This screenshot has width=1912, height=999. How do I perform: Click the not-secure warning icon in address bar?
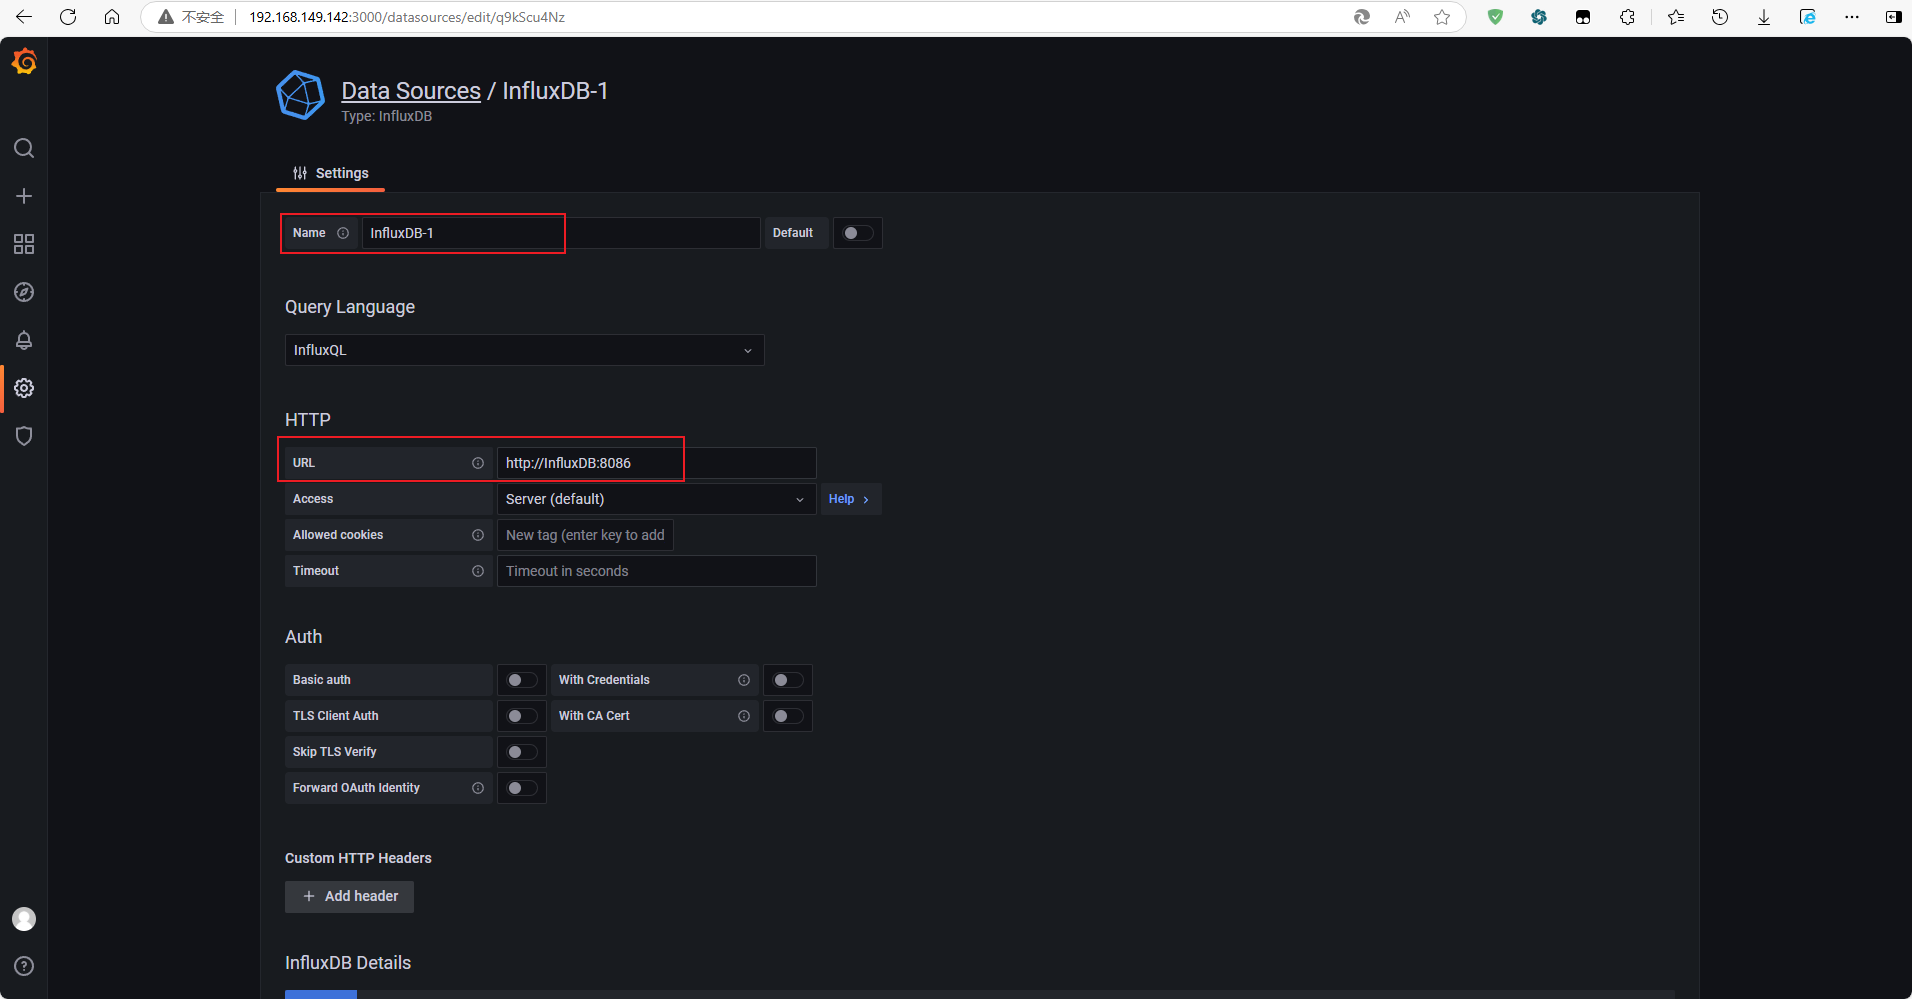166,17
